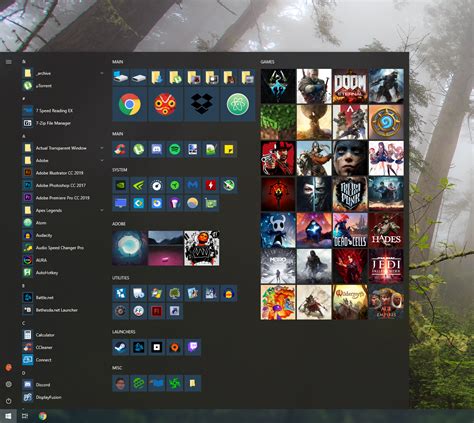
Task: Launch the Dropbox tile
Action: click(202, 104)
